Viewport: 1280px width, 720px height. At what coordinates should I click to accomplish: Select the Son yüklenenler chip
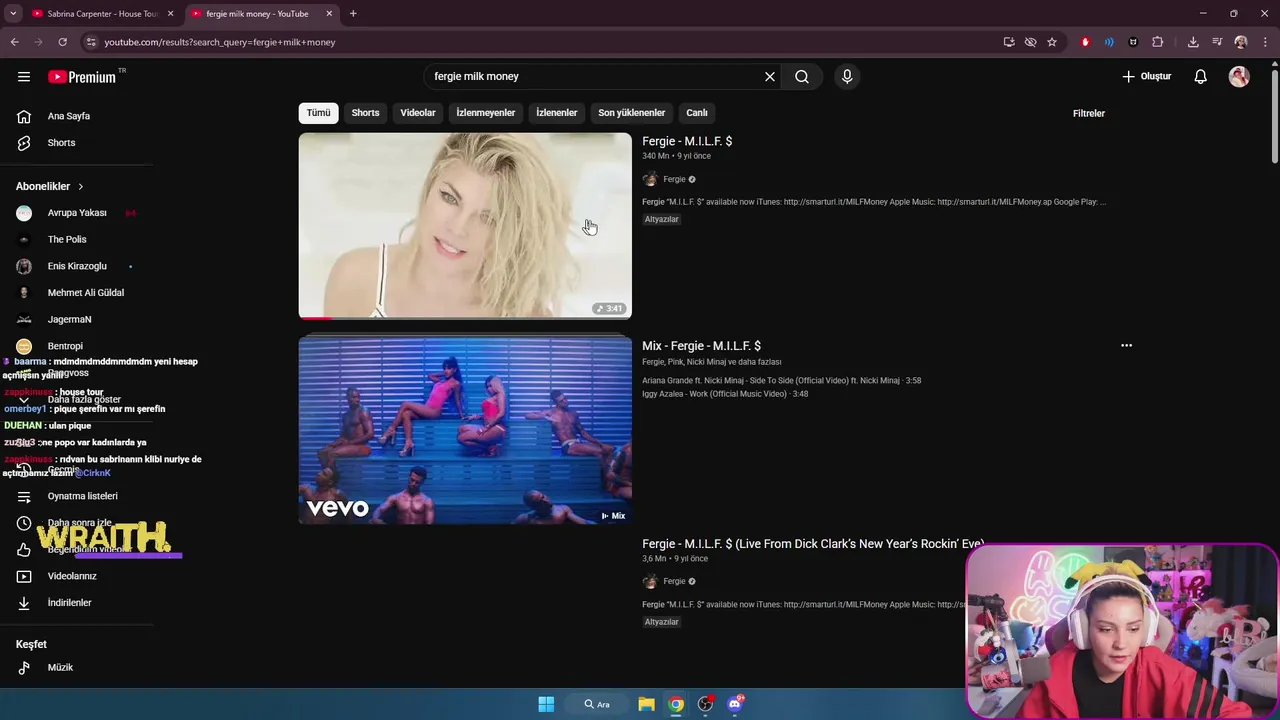631,113
